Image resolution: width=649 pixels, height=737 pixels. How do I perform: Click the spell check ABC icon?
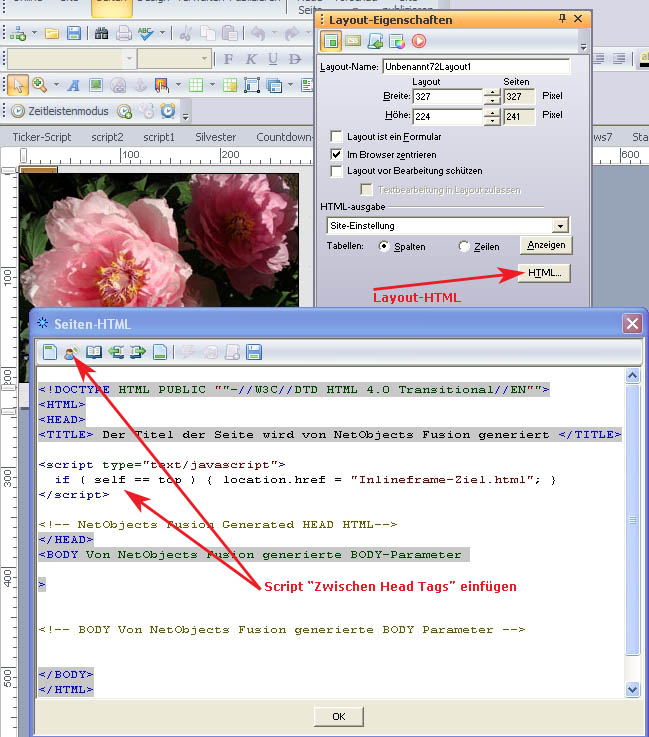[145, 33]
